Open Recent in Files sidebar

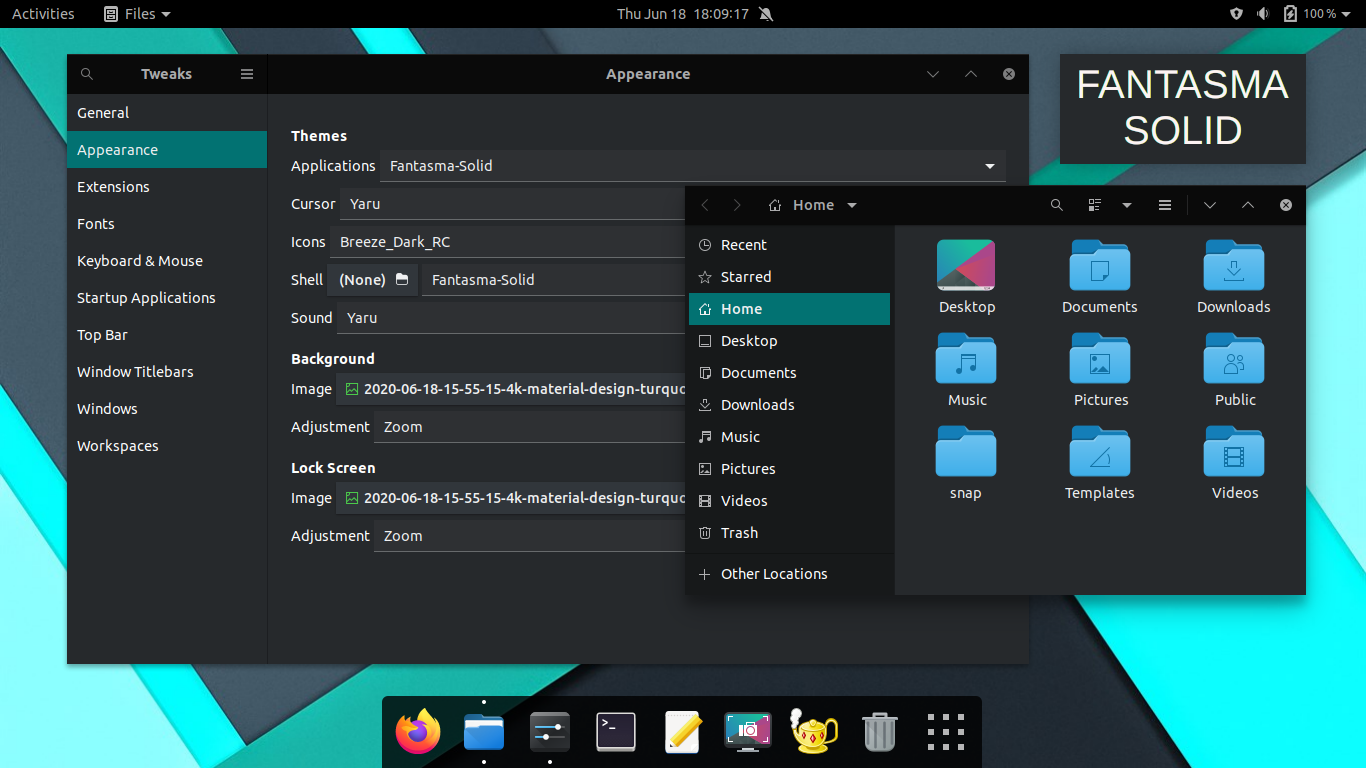click(x=789, y=245)
